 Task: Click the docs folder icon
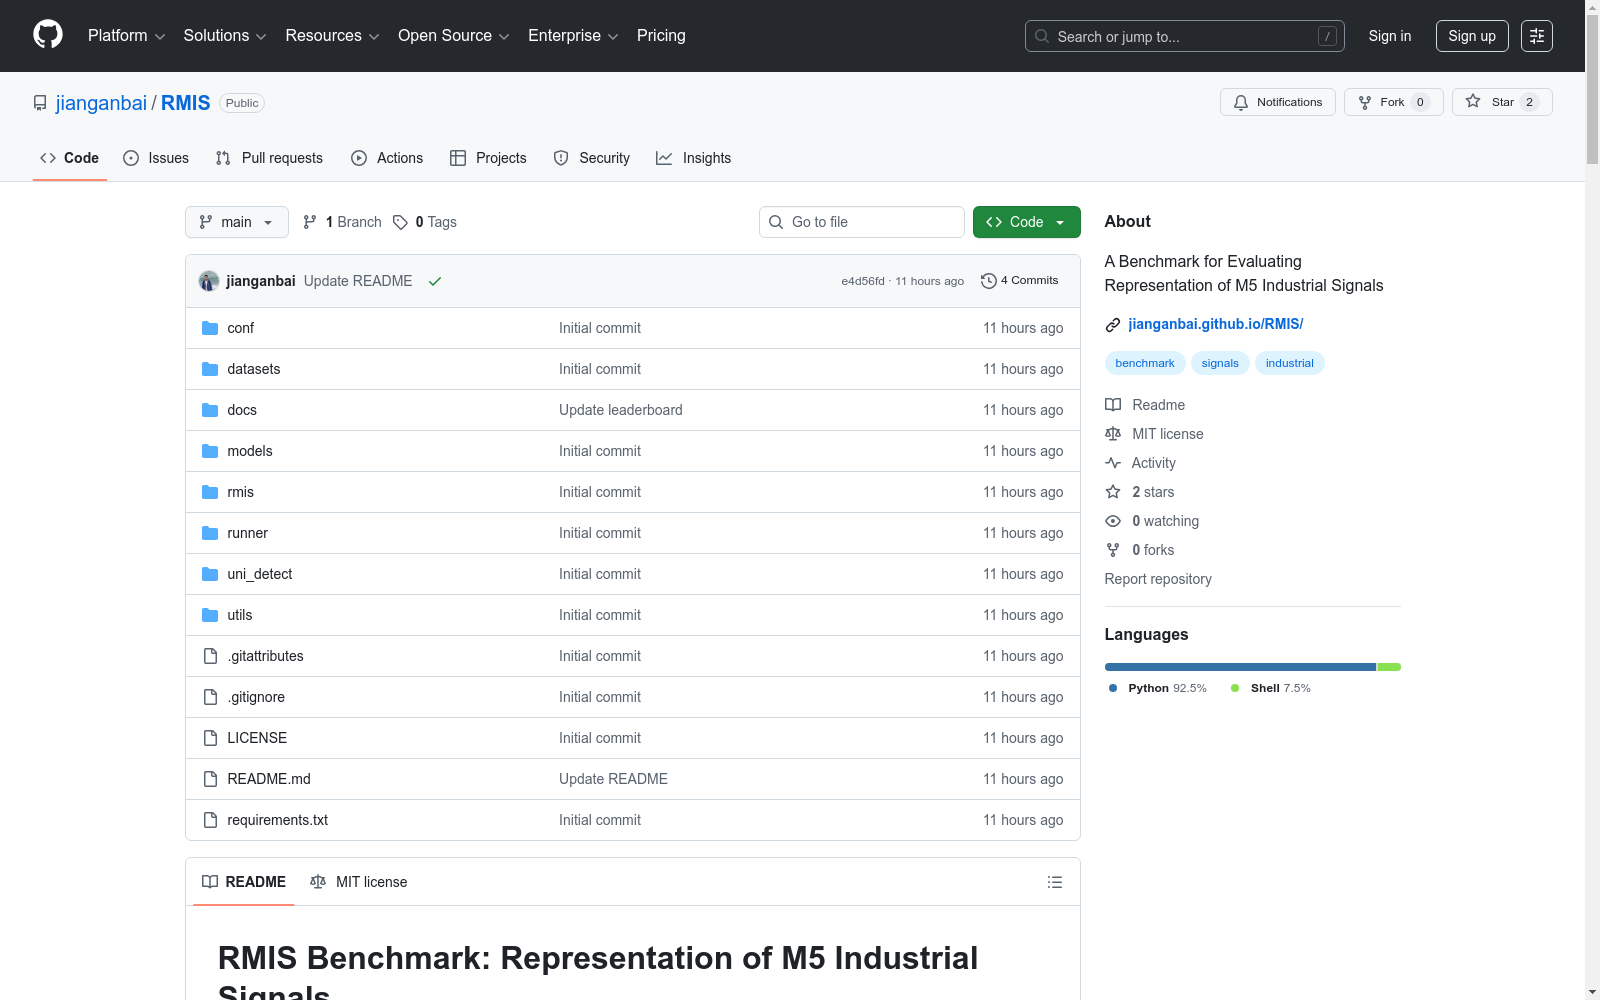tap(210, 410)
